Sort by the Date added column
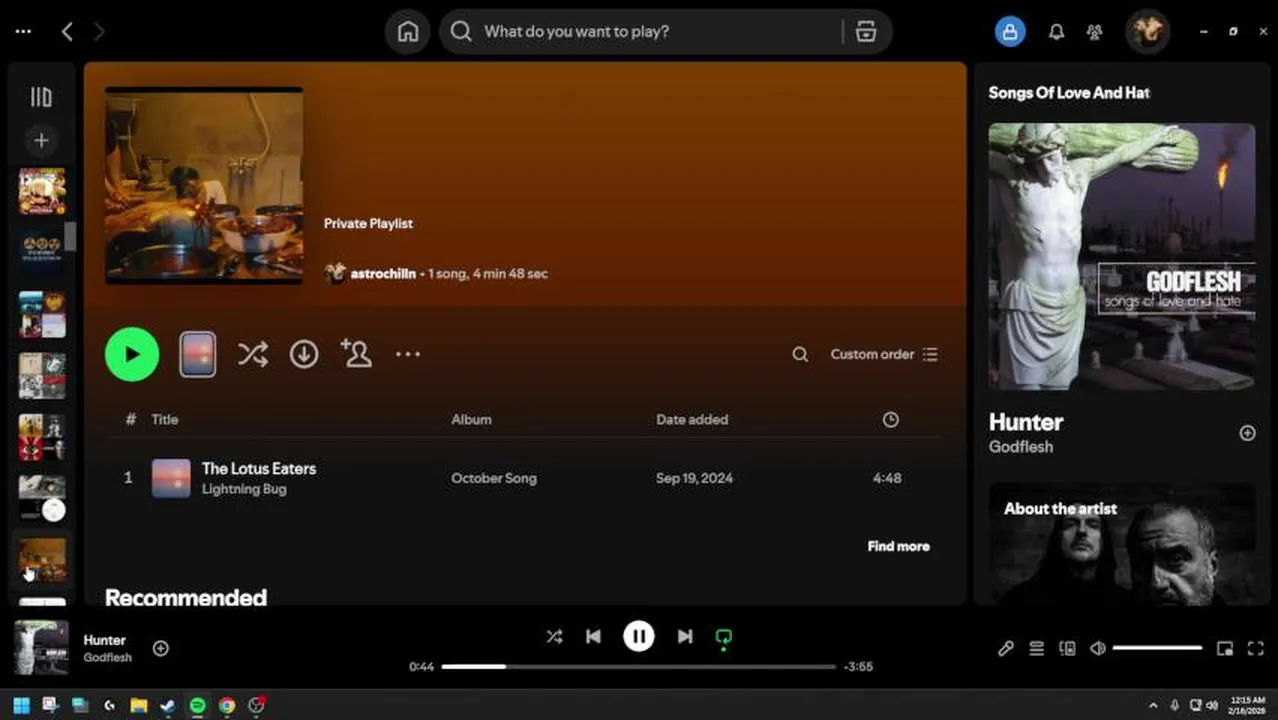This screenshot has height=720, width=1278. 692,420
